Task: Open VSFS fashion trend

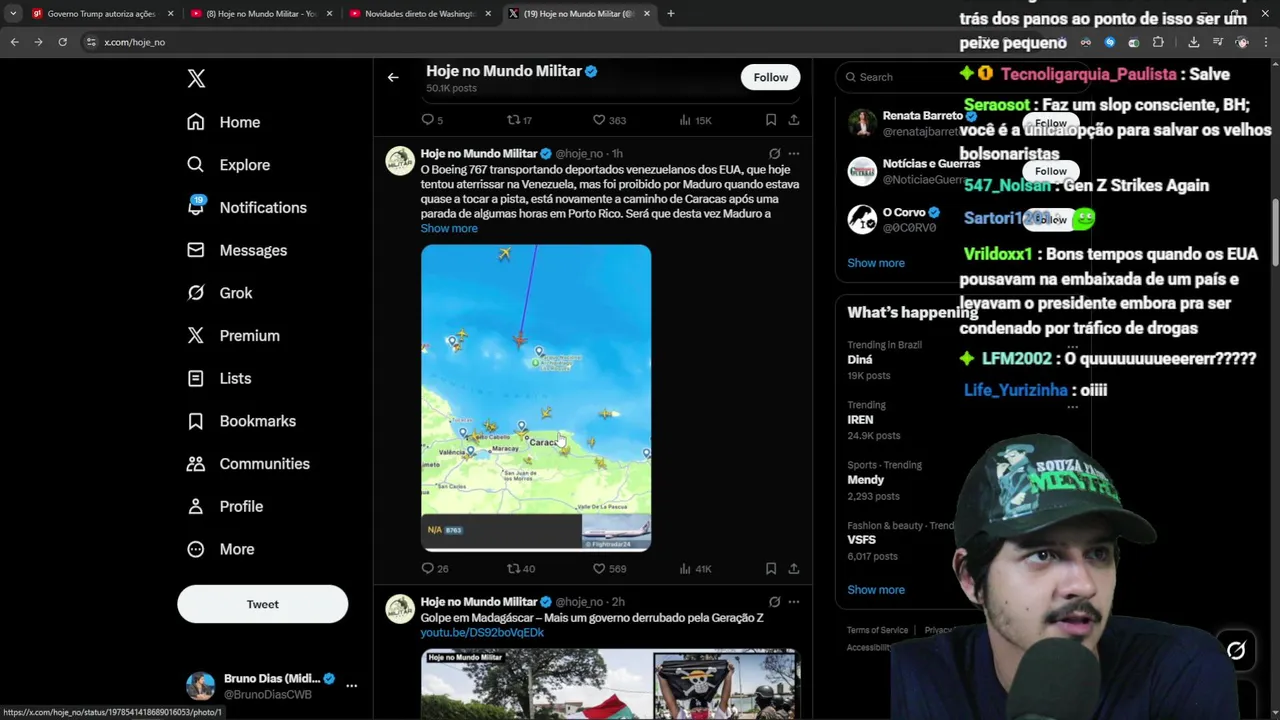Action: (861, 540)
